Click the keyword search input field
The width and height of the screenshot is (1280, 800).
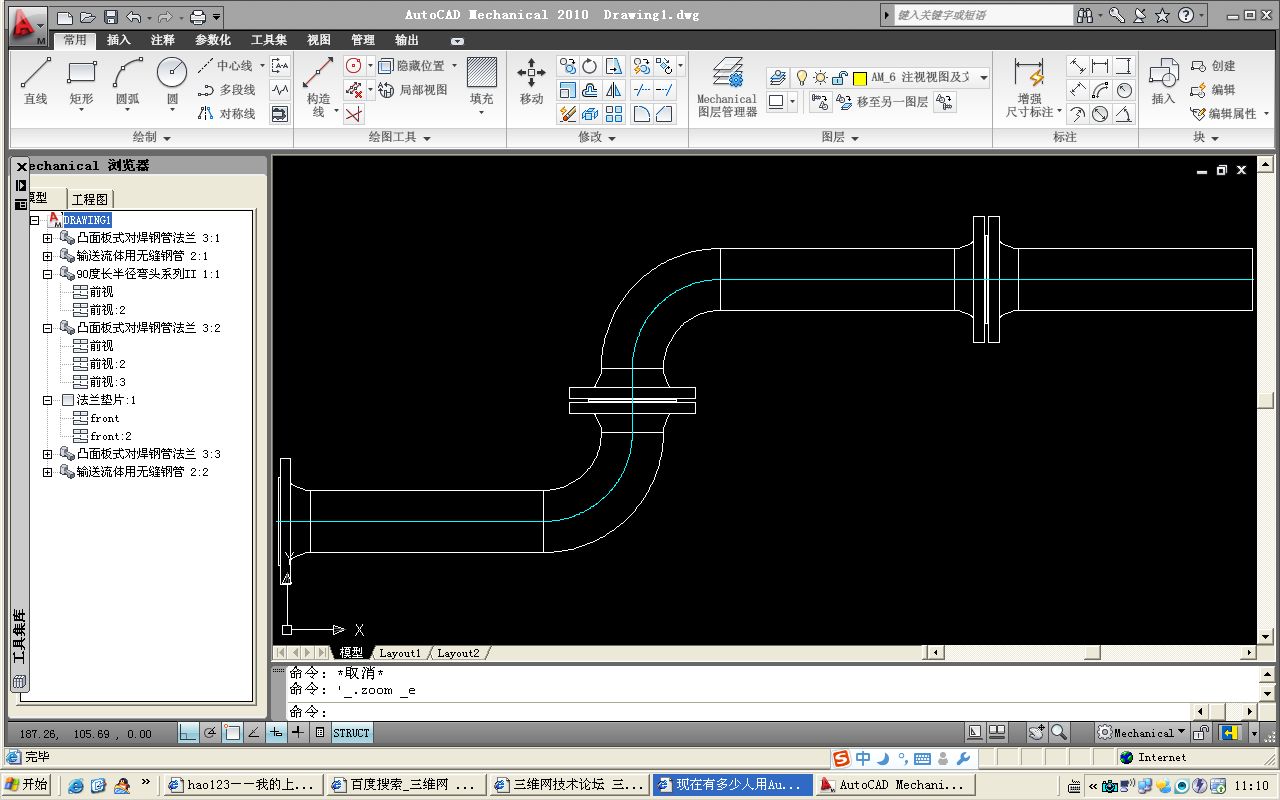coord(980,15)
